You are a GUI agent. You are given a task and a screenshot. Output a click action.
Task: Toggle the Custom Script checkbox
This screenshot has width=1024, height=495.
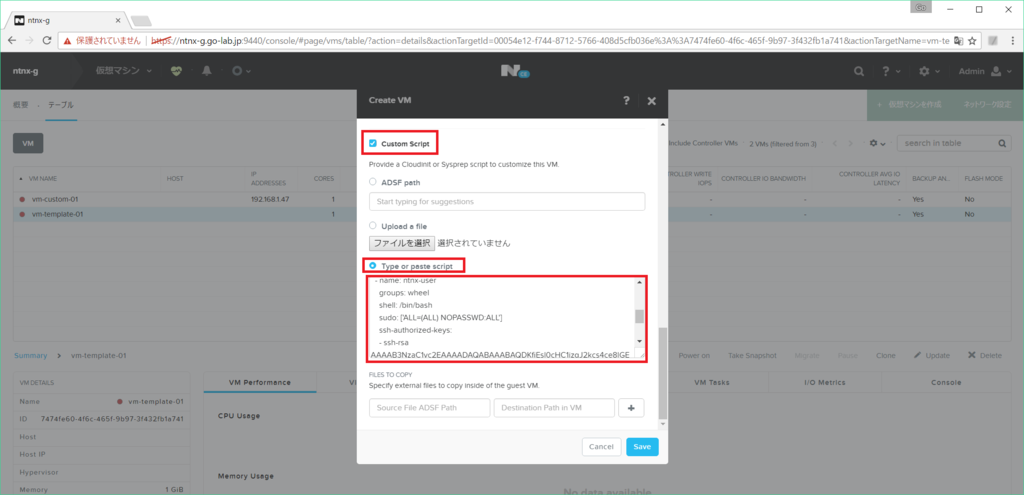point(373,143)
